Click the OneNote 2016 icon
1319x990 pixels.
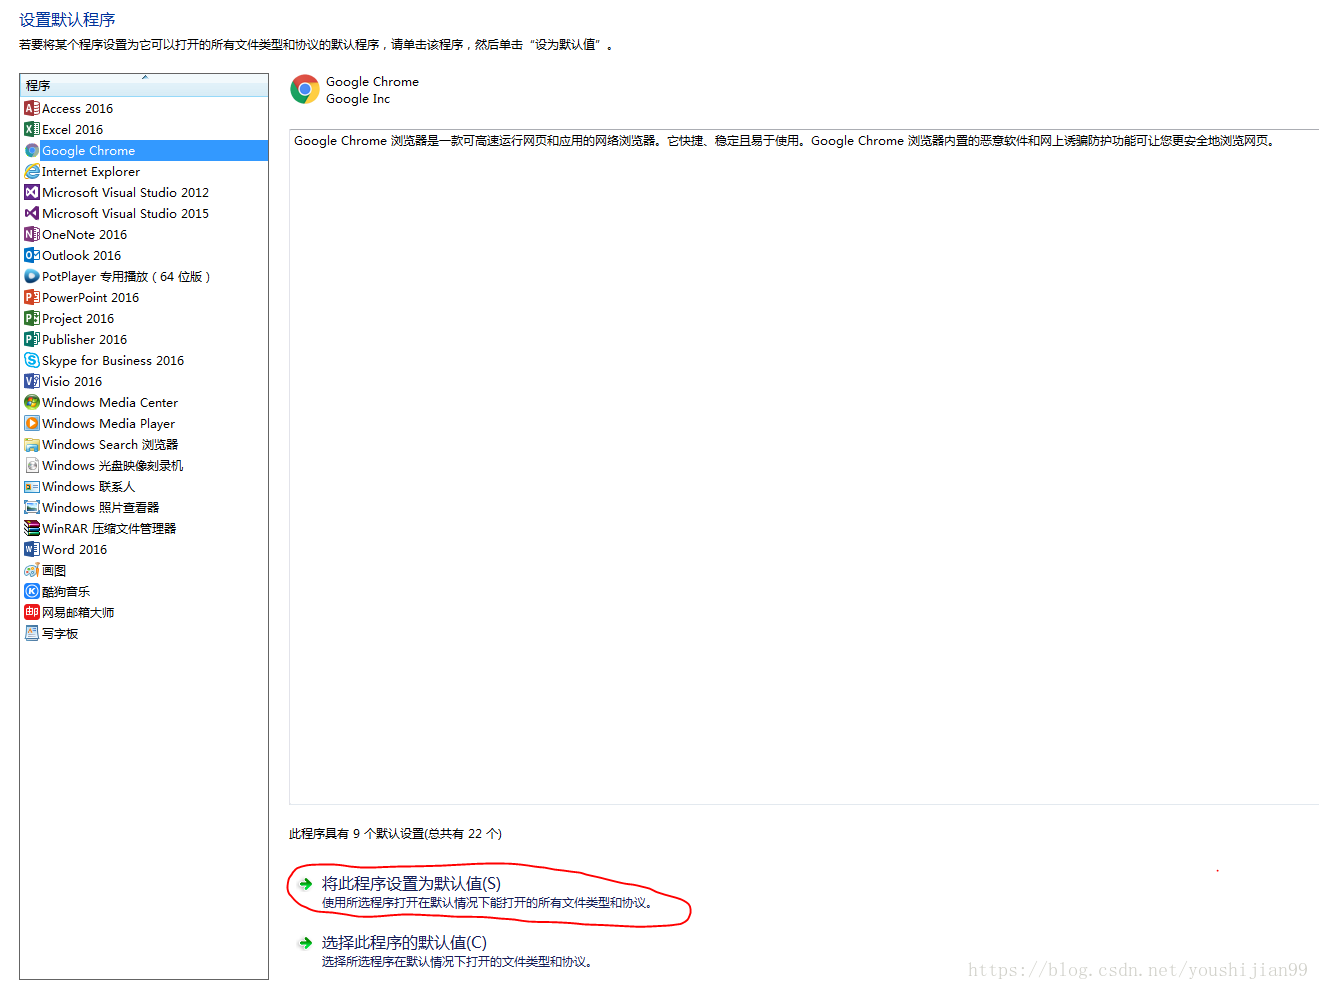coord(32,234)
